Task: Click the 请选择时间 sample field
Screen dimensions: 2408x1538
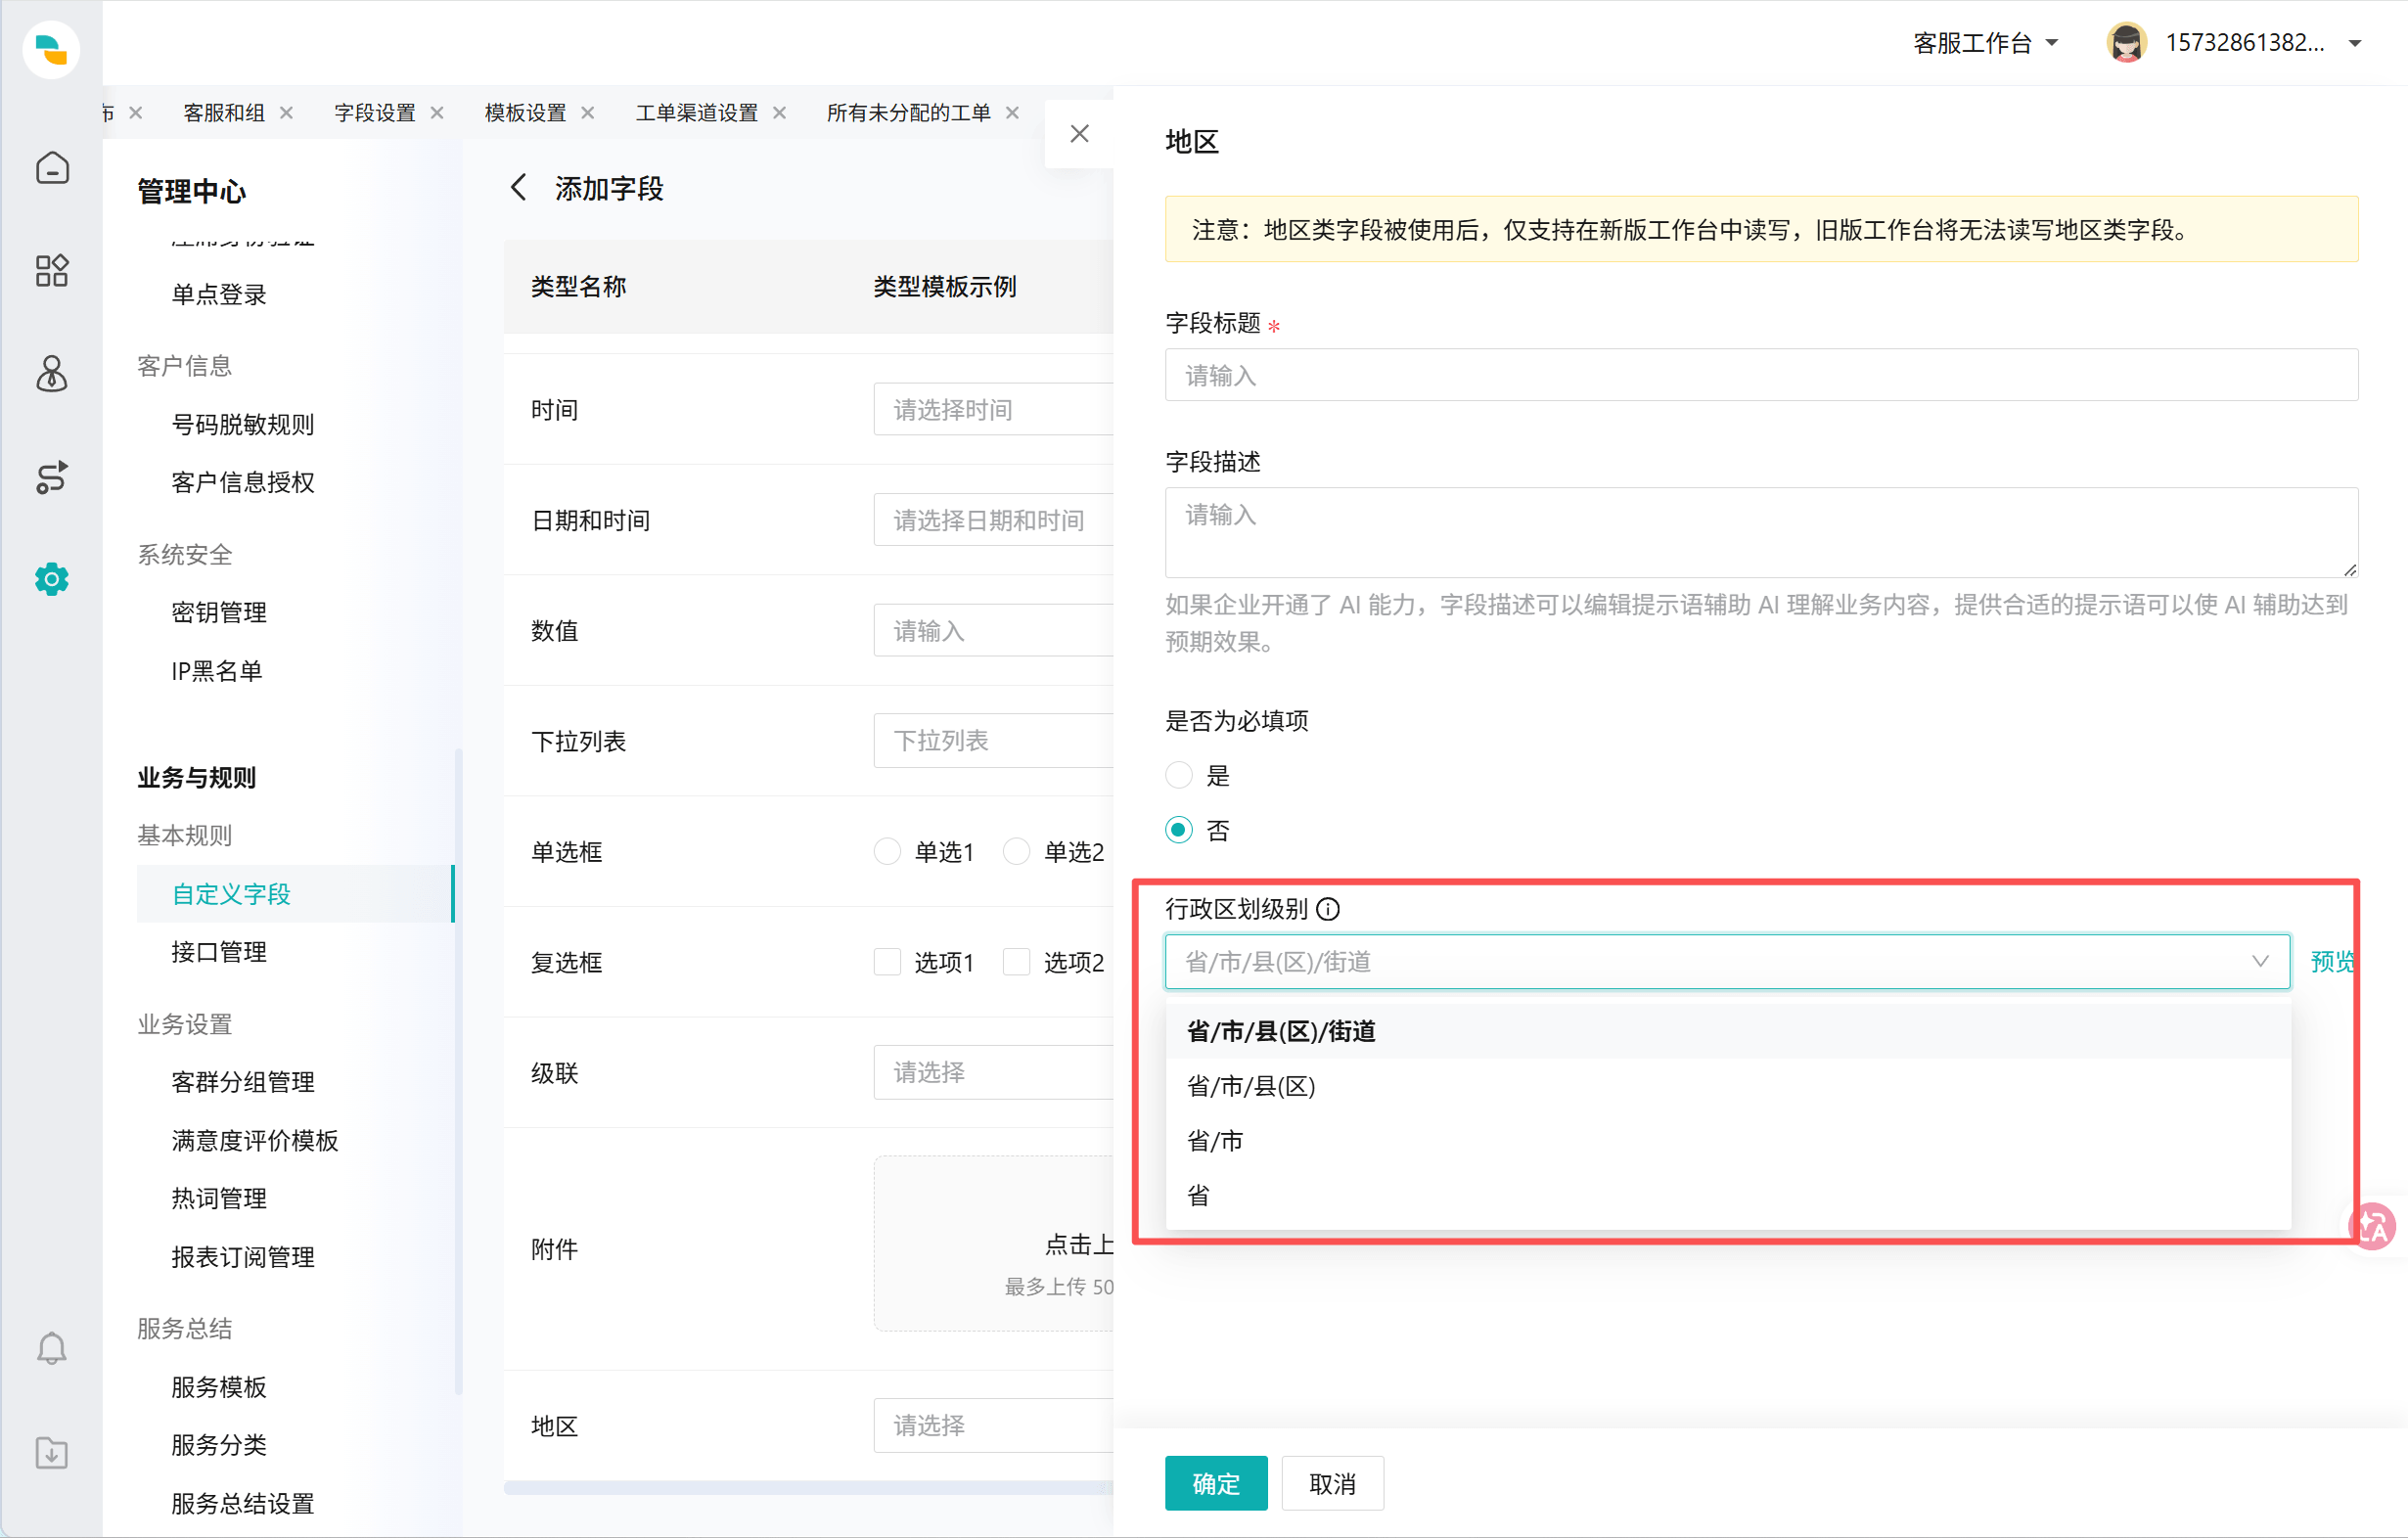Action: (993, 409)
